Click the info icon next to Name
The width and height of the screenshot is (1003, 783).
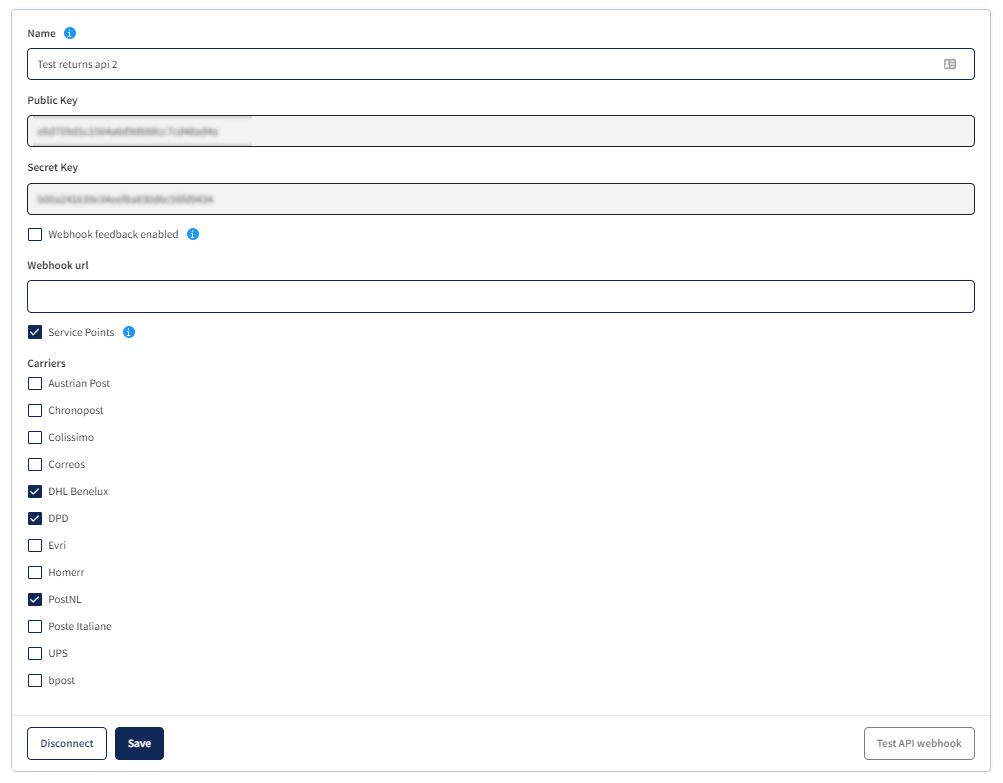point(70,33)
